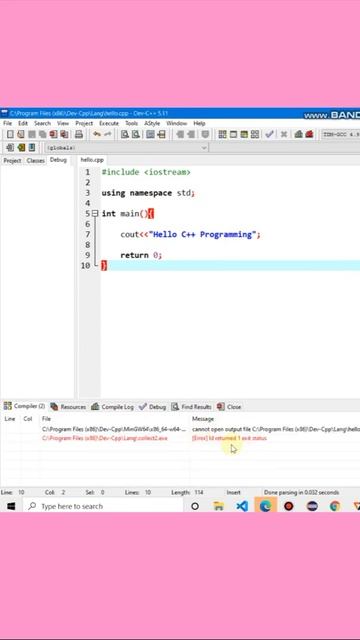The width and height of the screenshot is (360, 640).
Task: Switch to the Project sidebar tab
Action: (x=12, y=160)
